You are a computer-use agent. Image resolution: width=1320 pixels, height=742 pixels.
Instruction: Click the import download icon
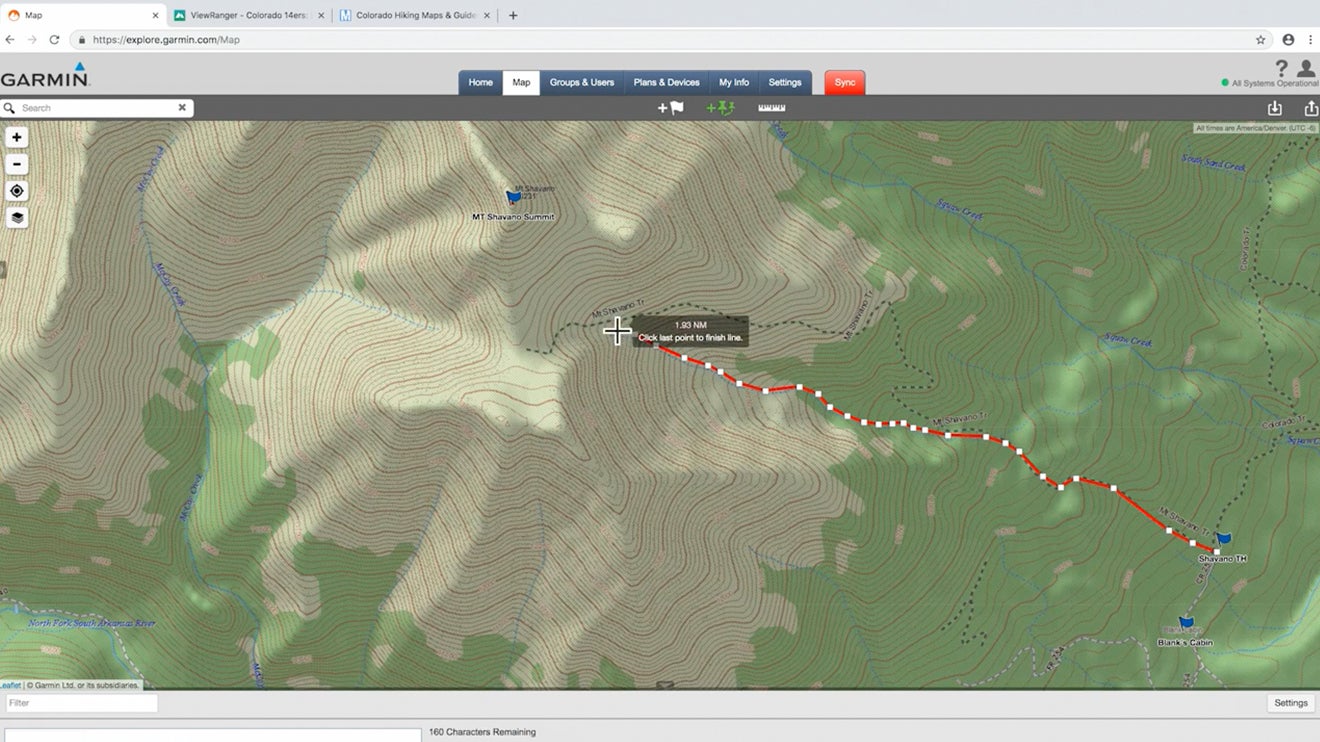point(1274,108)
